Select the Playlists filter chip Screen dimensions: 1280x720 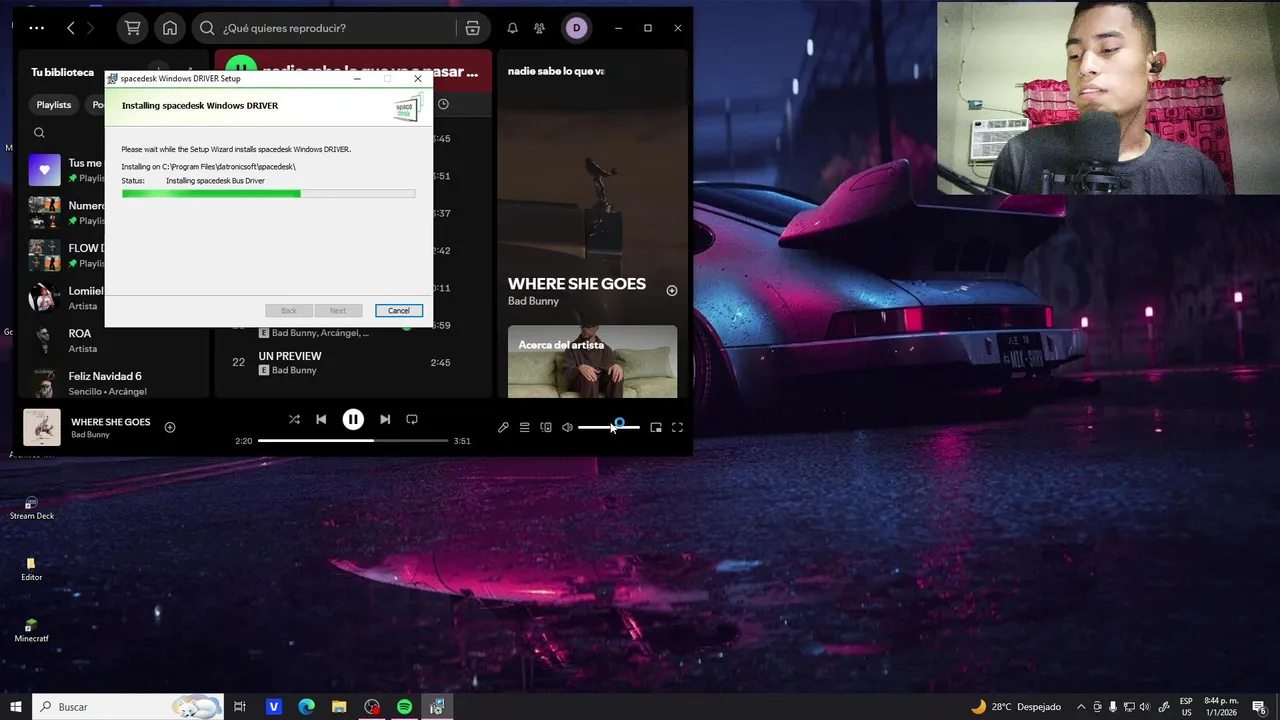[x=54, y=105]
